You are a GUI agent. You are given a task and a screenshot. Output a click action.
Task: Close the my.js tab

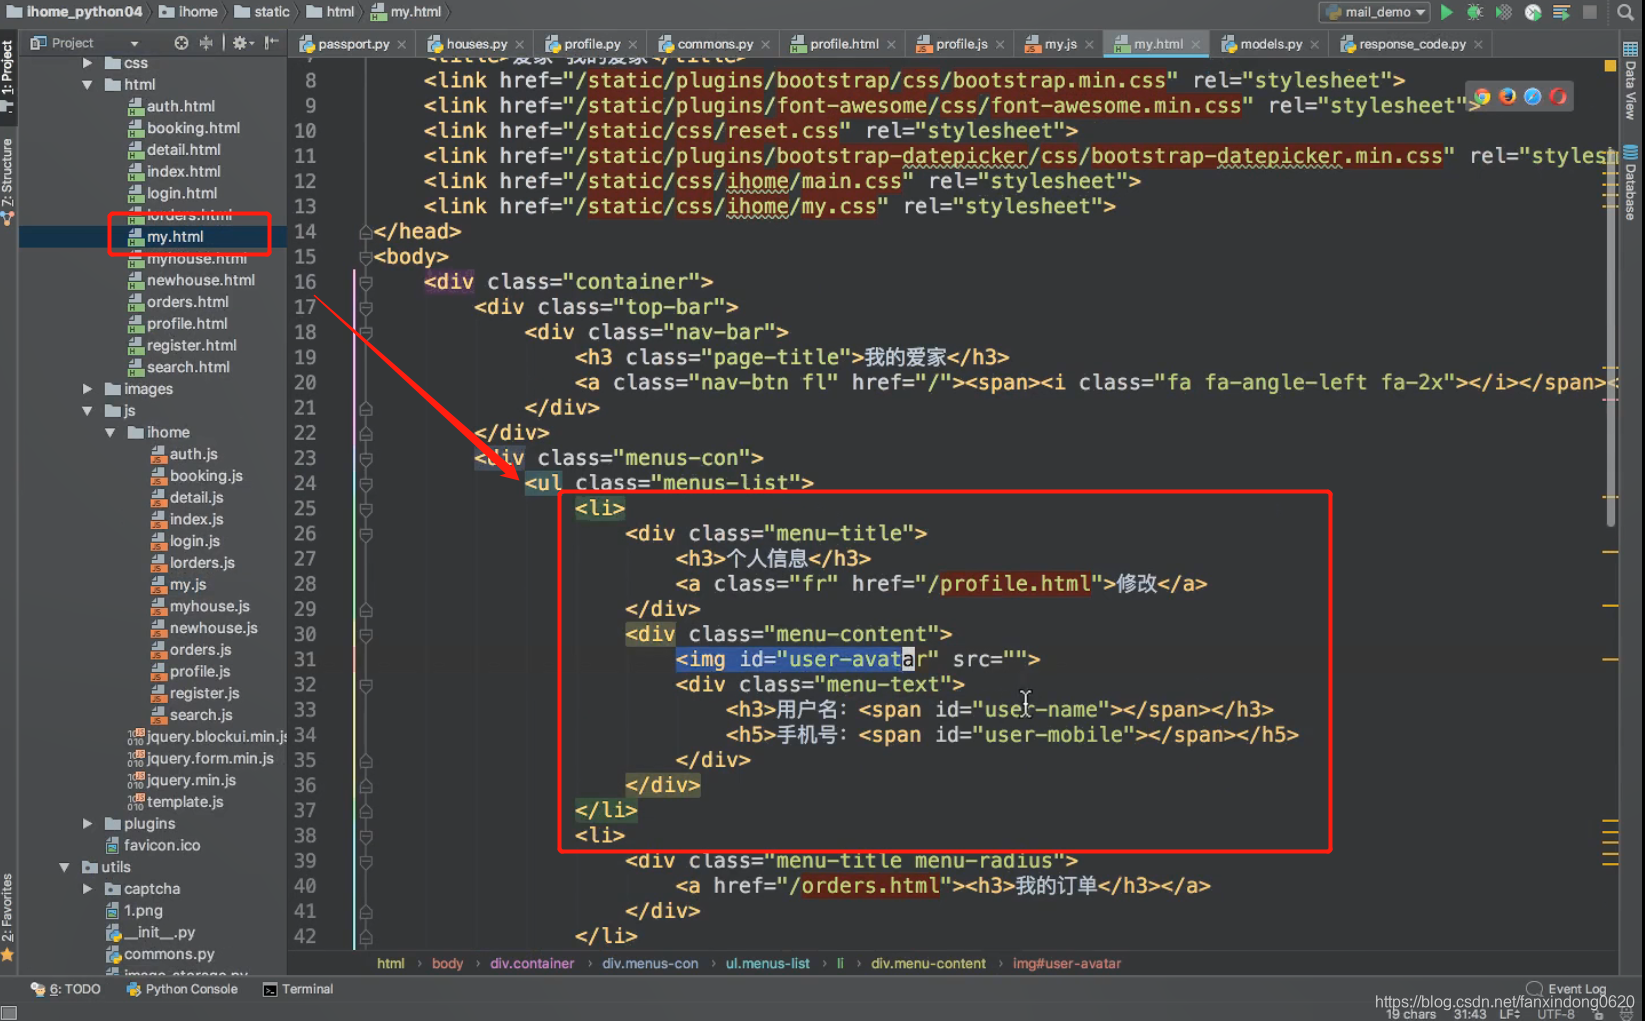pos(1089,44)
